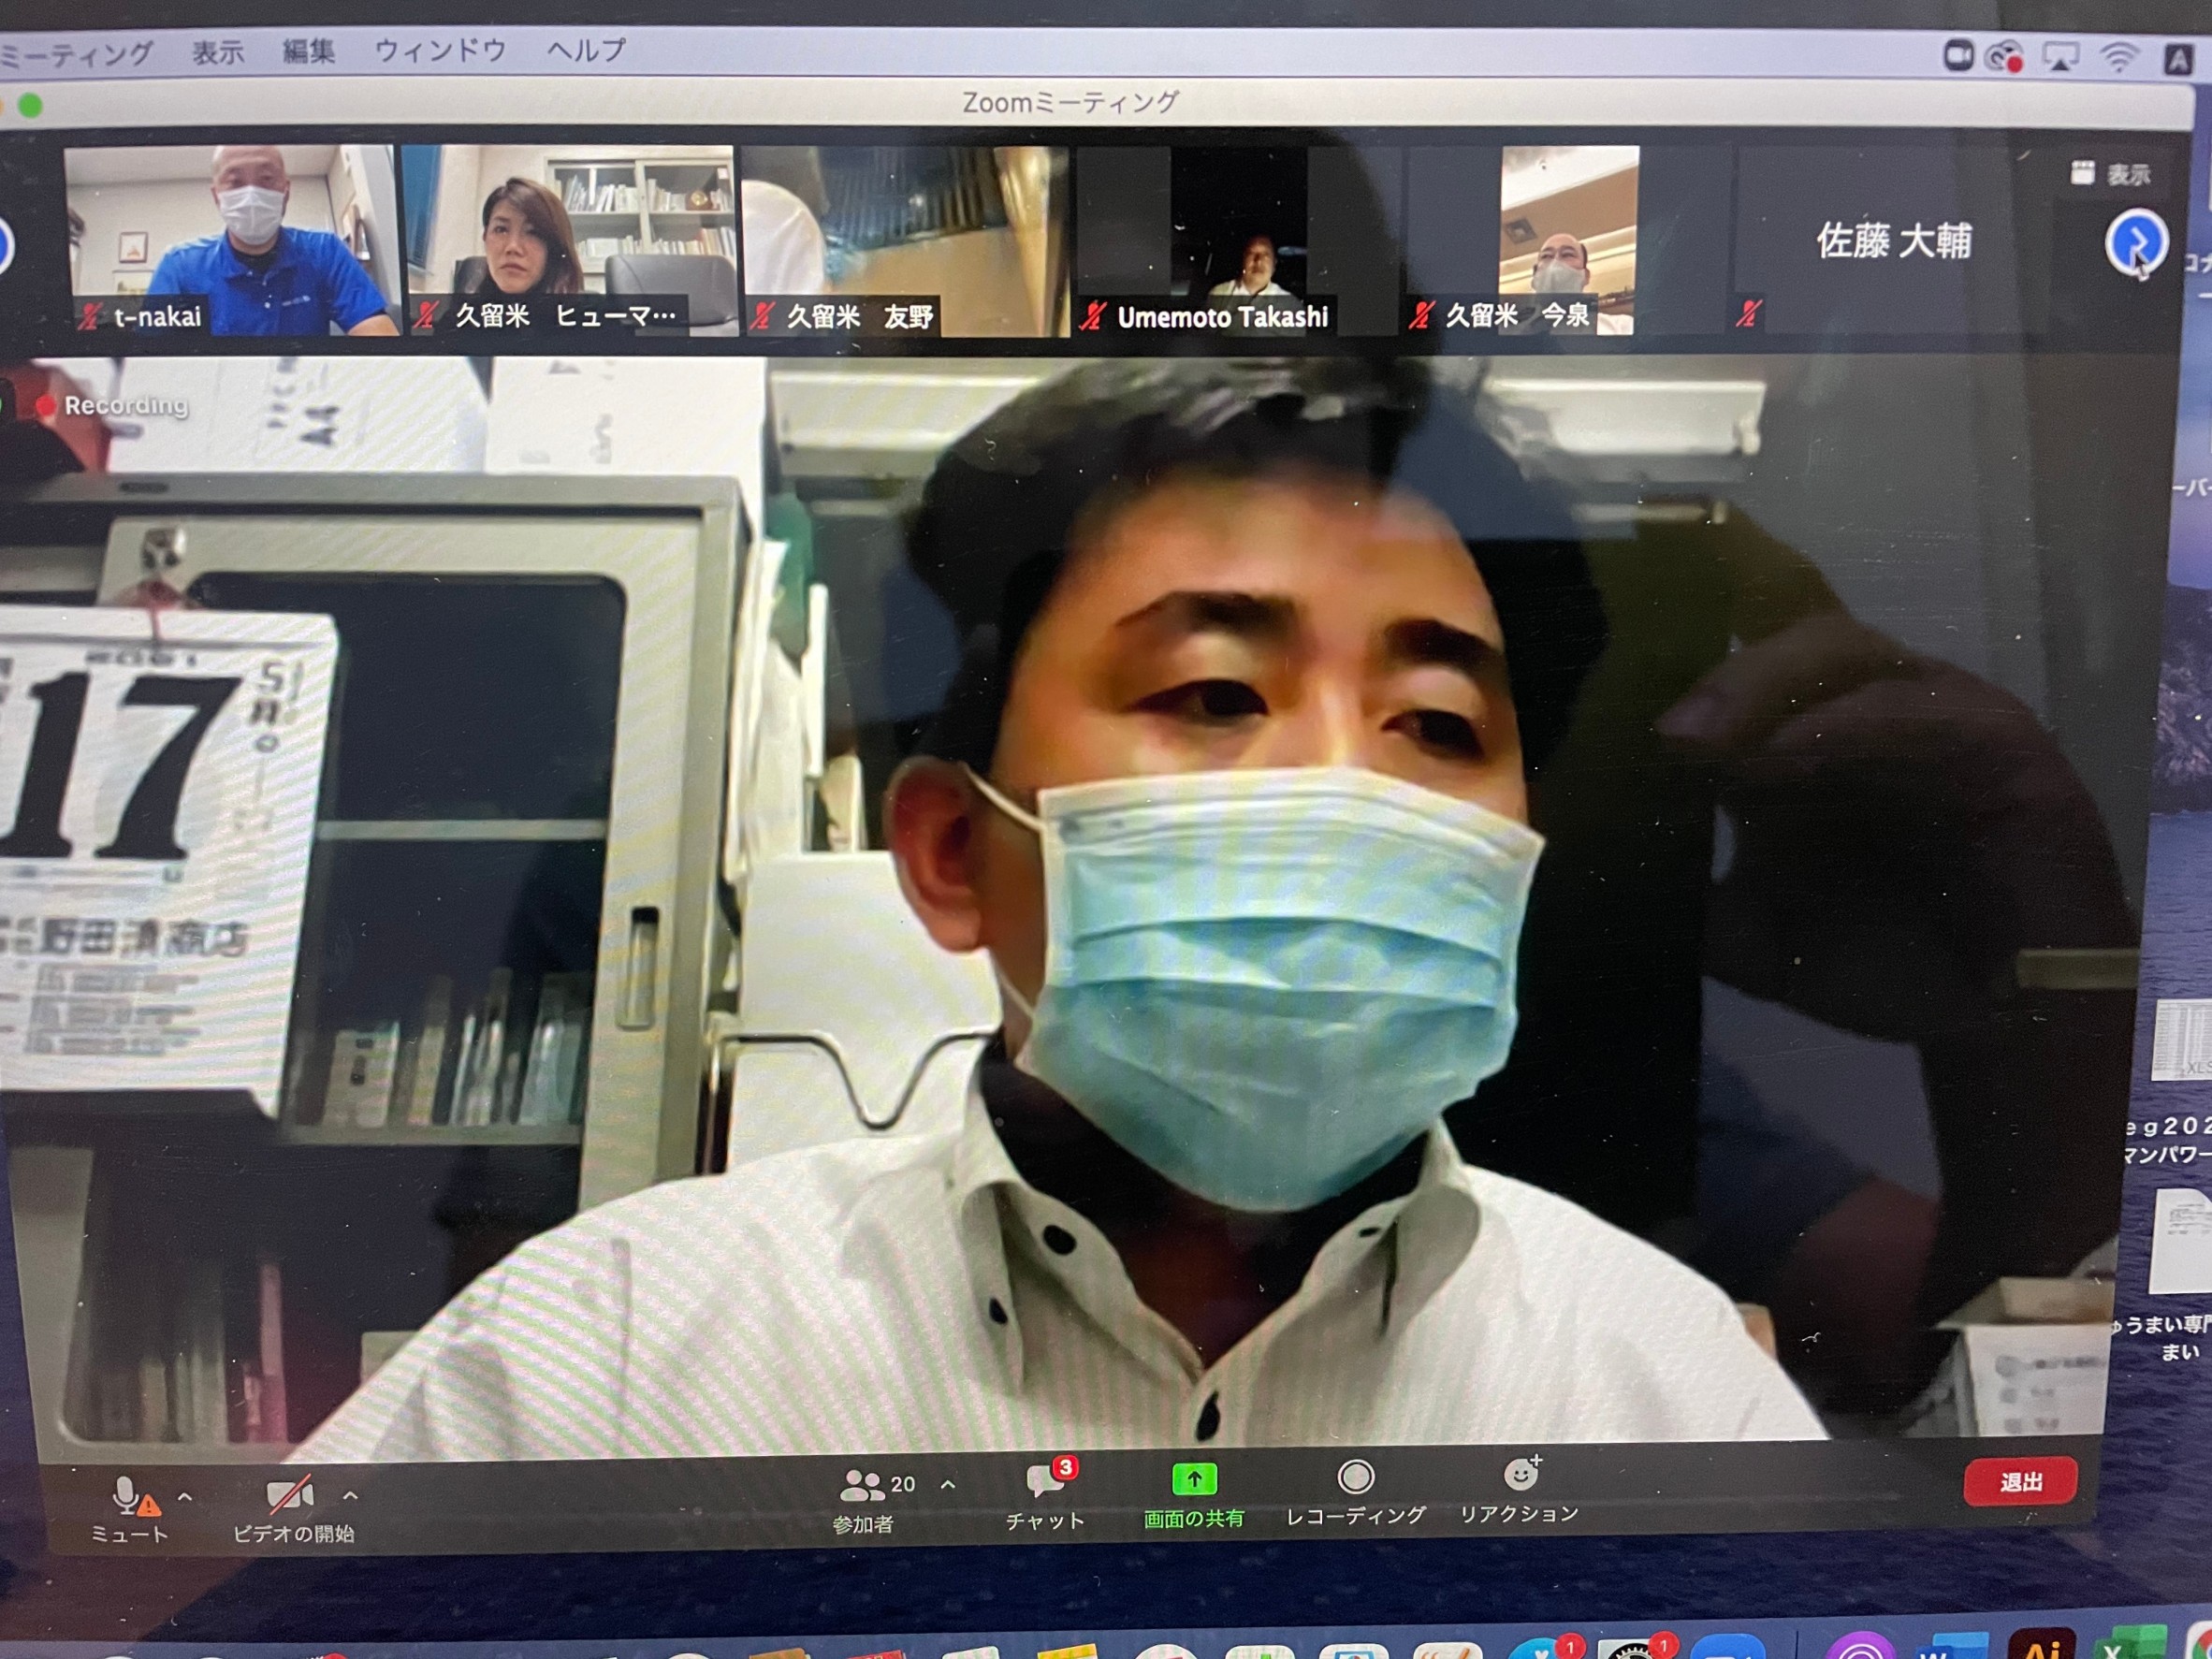Open the Participants list icon

[862, 1486]
